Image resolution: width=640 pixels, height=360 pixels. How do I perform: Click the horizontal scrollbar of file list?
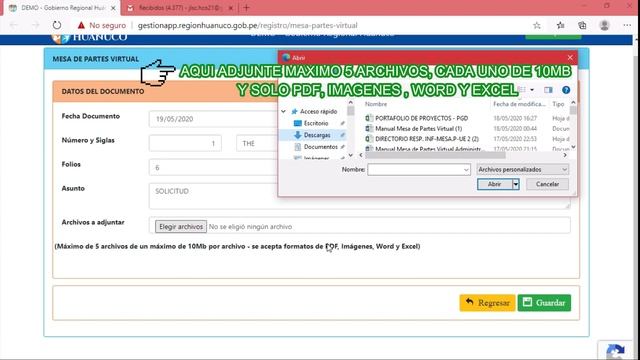435,155
